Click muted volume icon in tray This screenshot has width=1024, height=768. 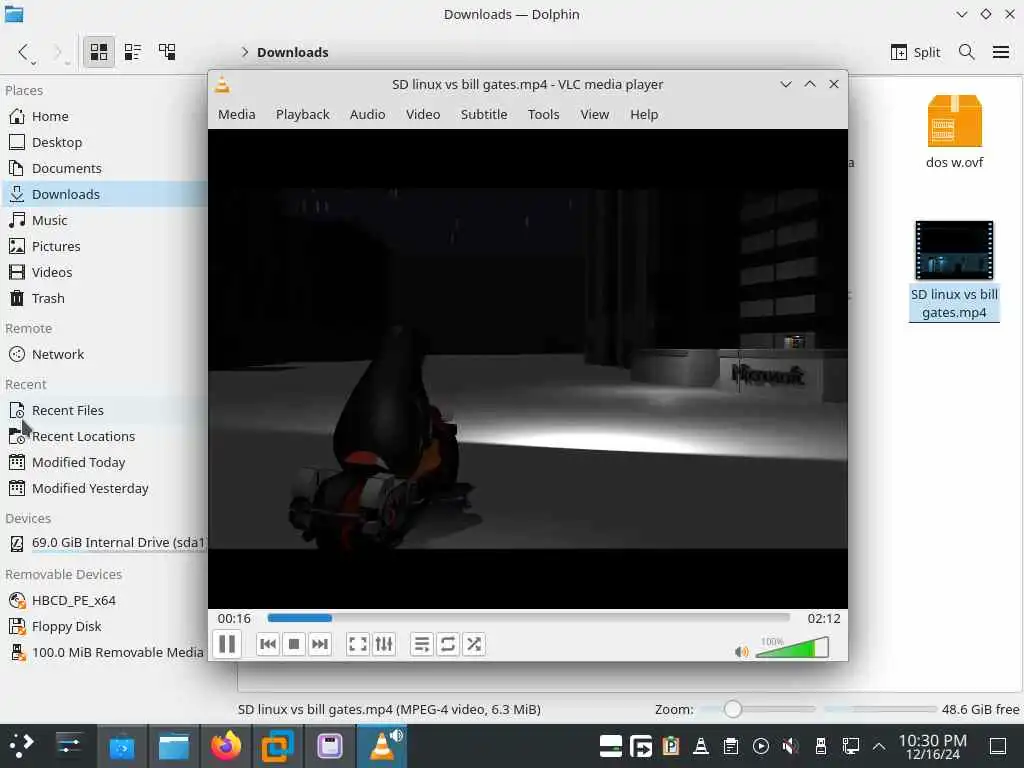point(790,746)
